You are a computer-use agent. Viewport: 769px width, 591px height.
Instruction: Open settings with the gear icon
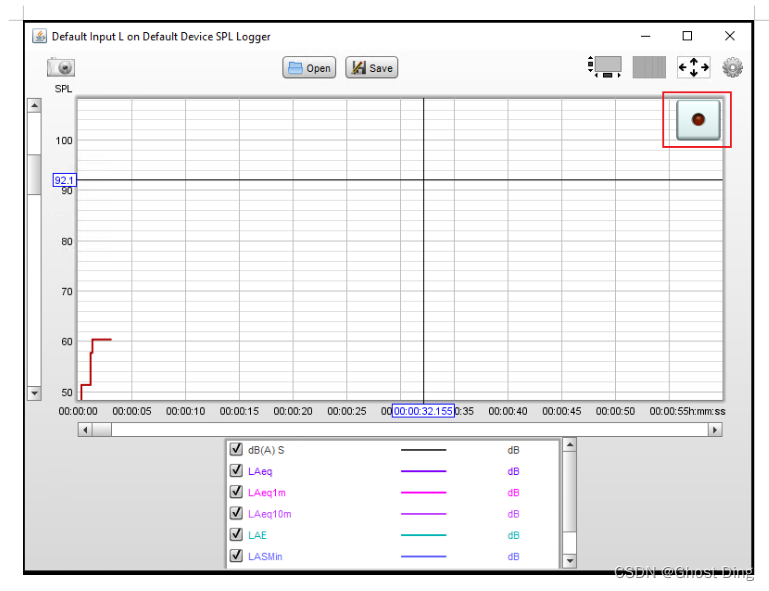(732, 67)
